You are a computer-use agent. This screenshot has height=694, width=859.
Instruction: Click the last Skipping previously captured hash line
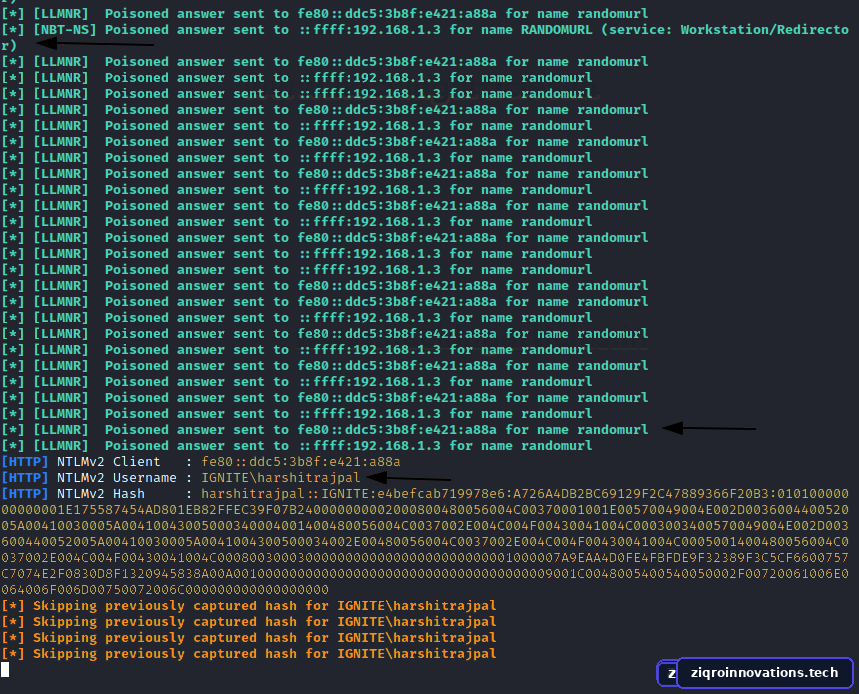[249, 653]
